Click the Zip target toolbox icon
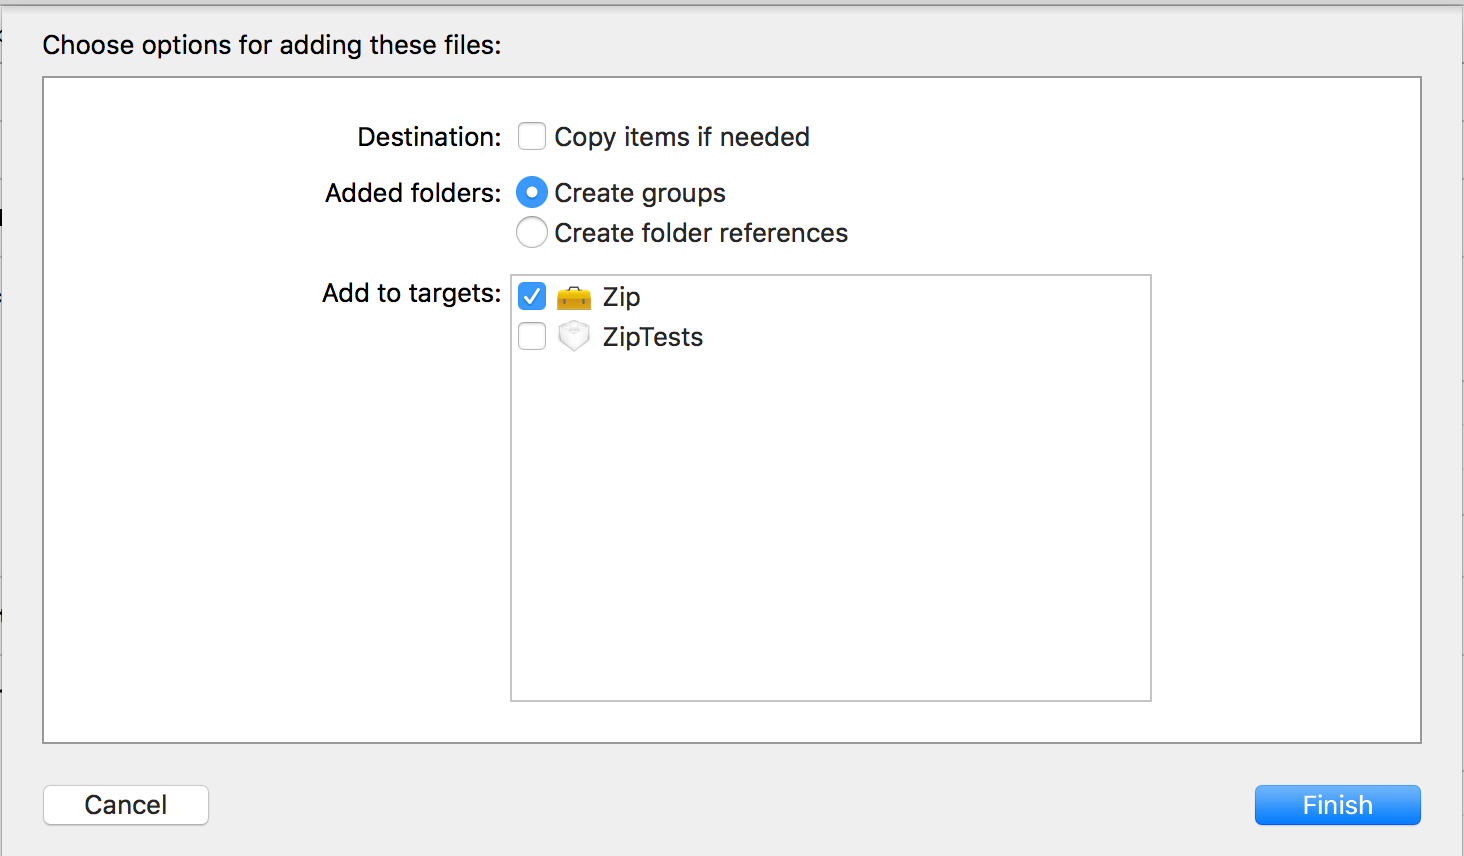 click(x=573, y=296)
